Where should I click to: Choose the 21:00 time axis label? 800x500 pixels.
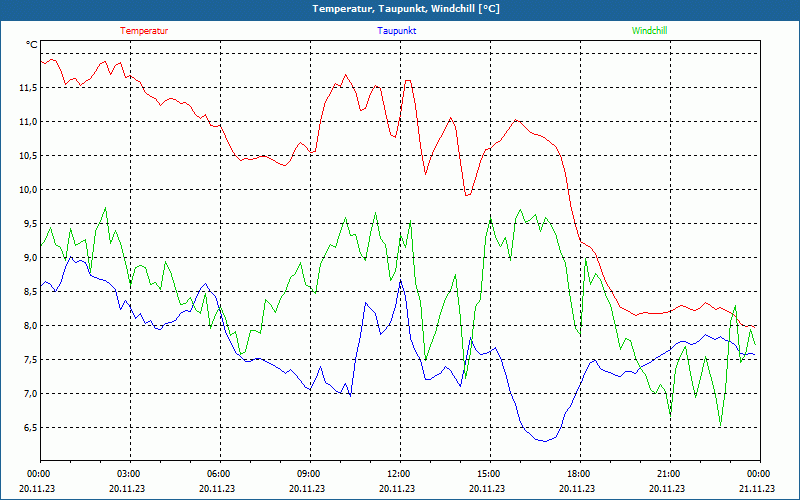[669, 474]
